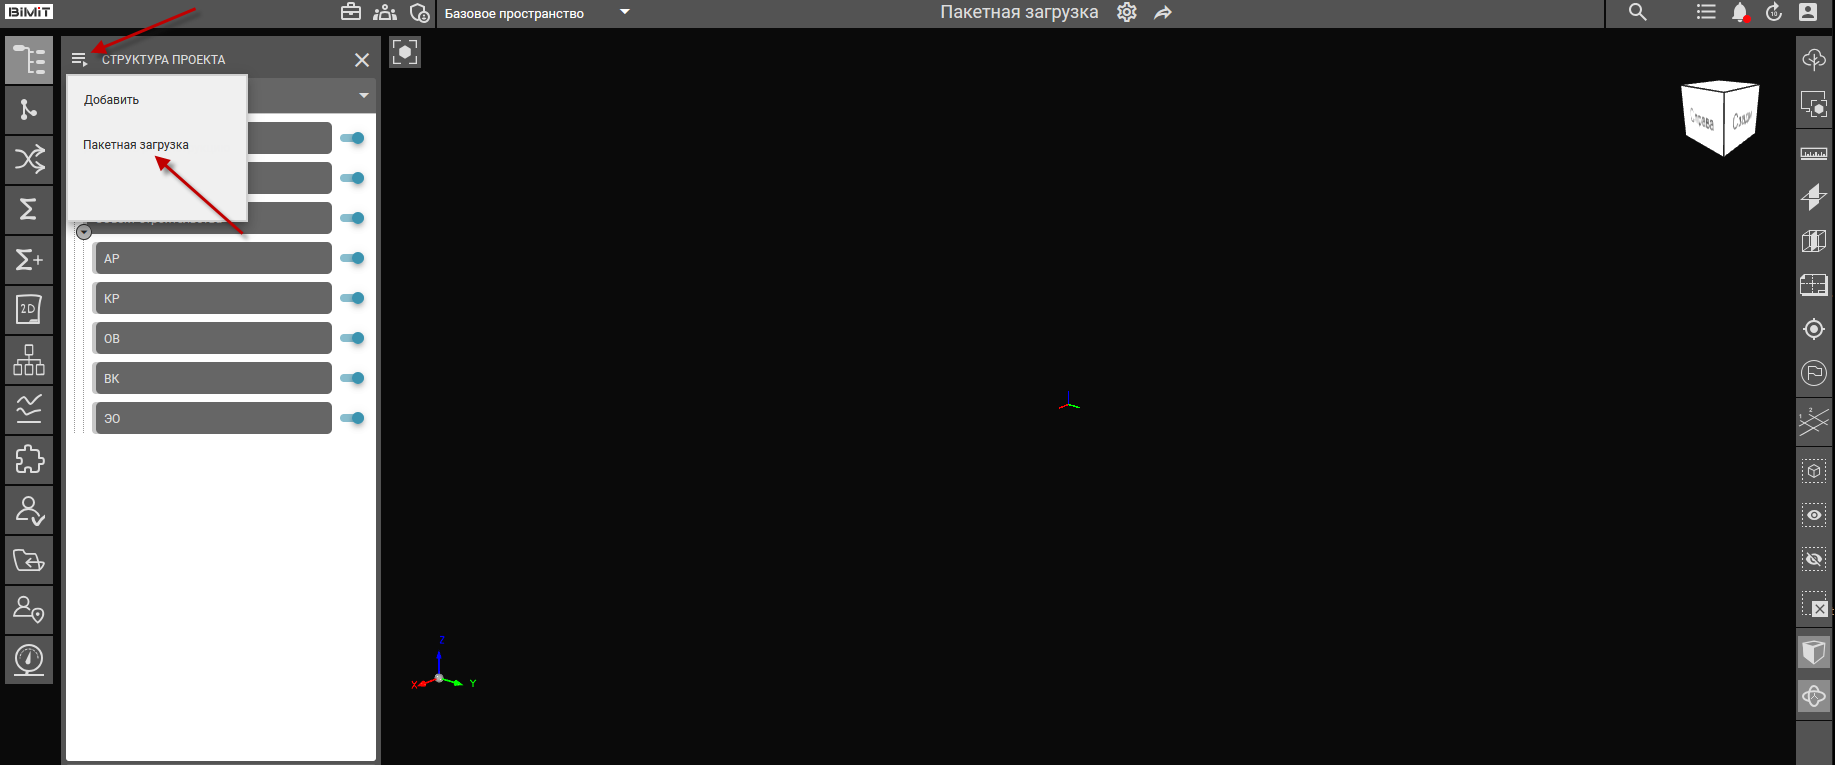Select the ruler measurement tool
The height and width of the screenshot is (765, 1835).
1813,153
